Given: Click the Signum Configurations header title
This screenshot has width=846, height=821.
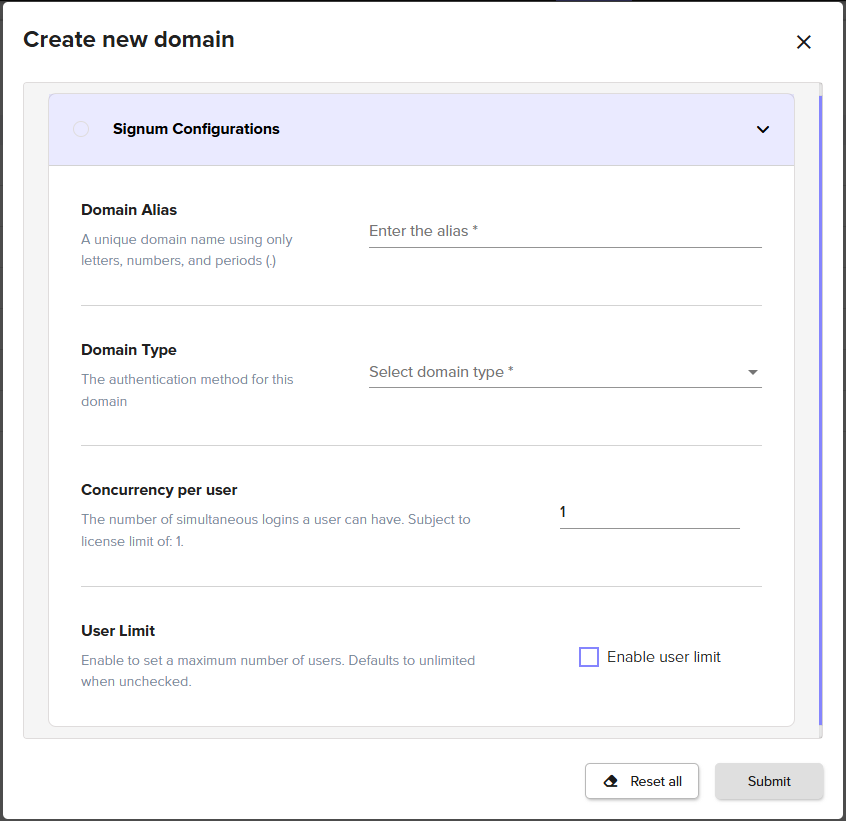Looking at the screenshot, I should point(196,129).
